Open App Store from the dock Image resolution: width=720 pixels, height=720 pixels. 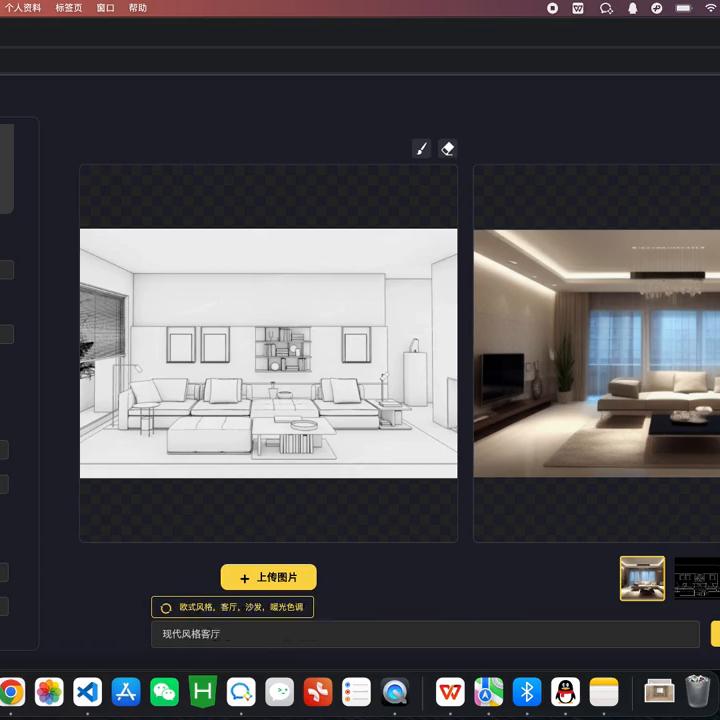click(126, 691)
